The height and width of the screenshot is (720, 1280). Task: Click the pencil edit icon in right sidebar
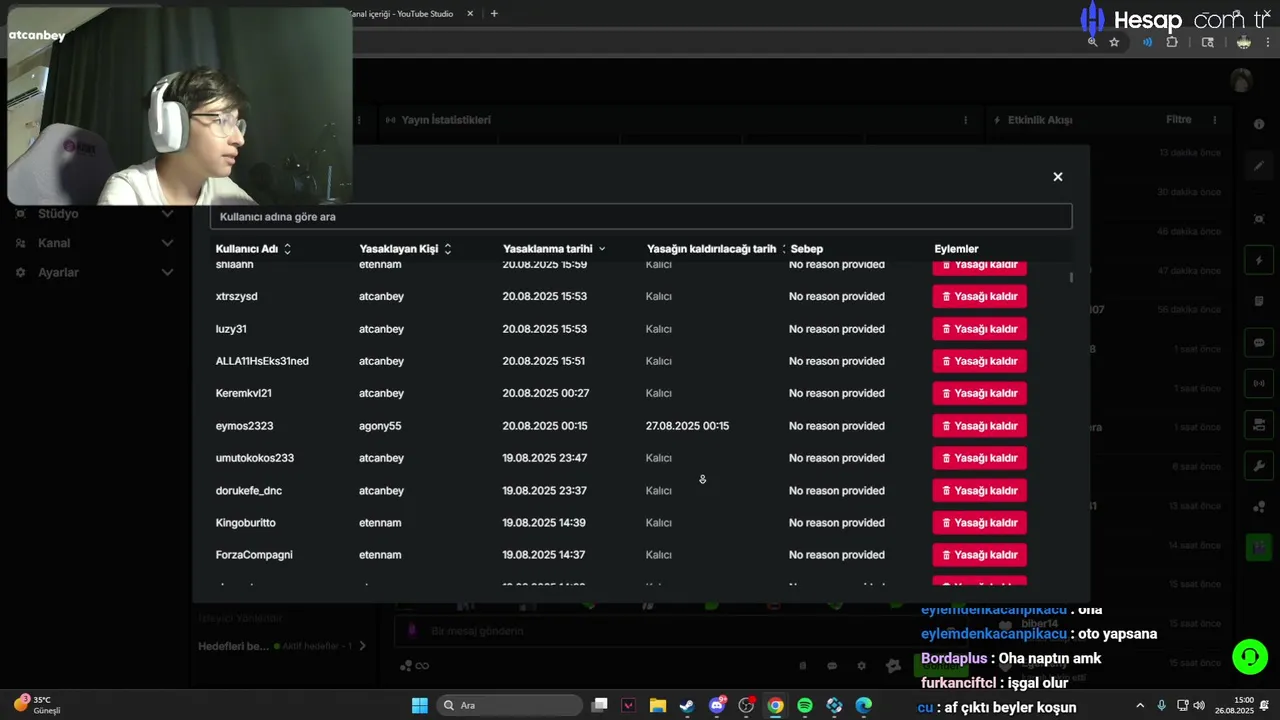point(1259,166)
